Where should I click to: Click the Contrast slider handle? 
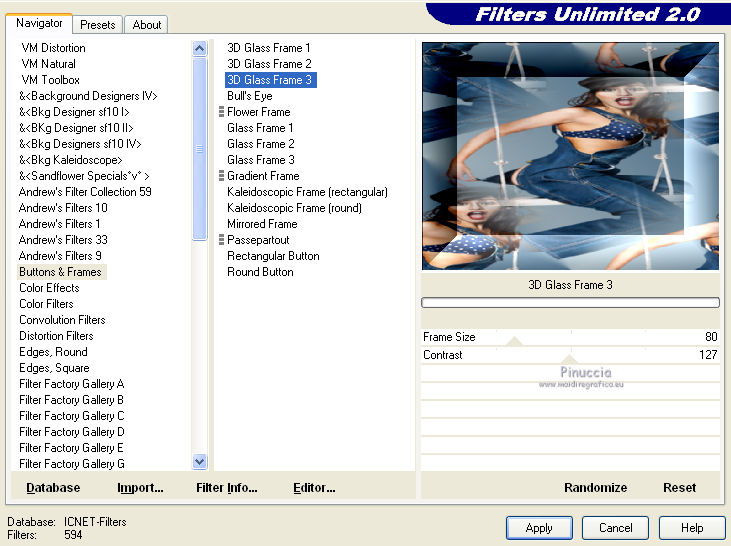(569, 359)
